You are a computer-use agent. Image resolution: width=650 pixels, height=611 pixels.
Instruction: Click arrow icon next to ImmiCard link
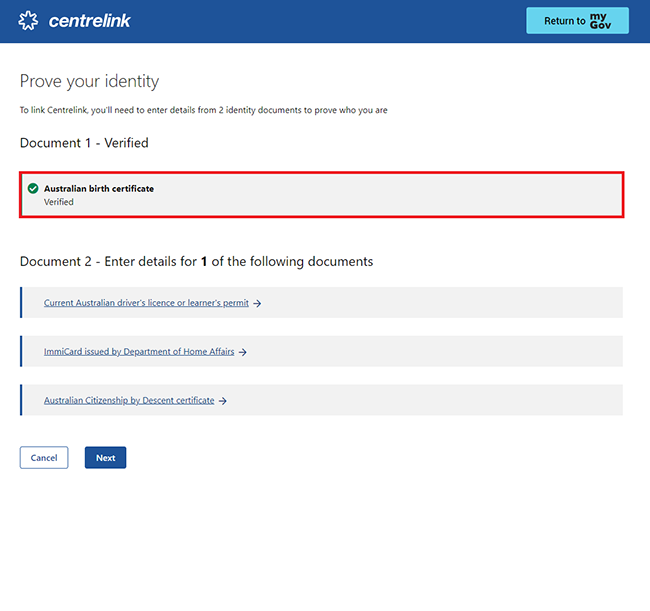click(x=243, y=352)
